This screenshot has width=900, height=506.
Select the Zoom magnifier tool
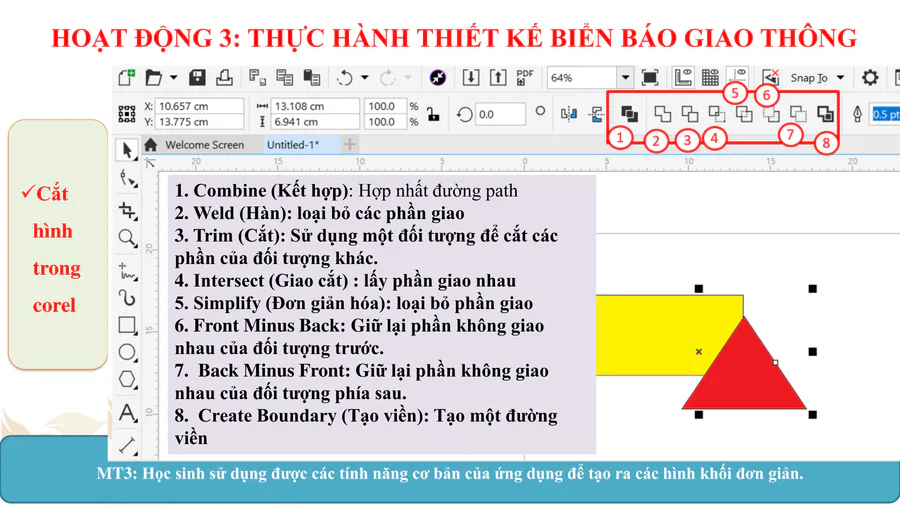tap(127, 238)
